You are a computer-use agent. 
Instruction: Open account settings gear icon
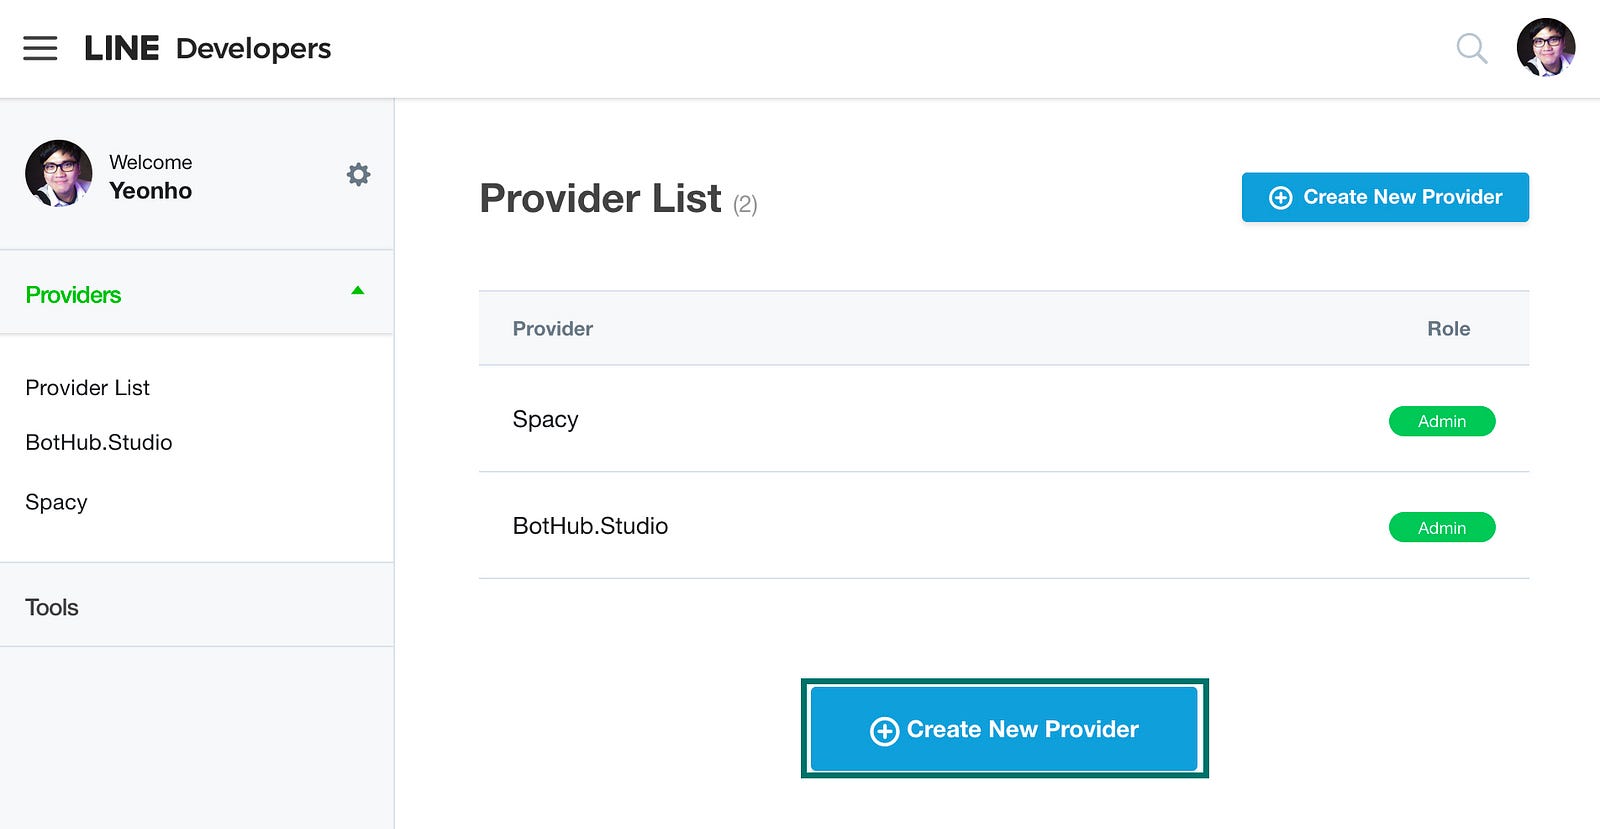pyautogui.click(x=358, y=175)
